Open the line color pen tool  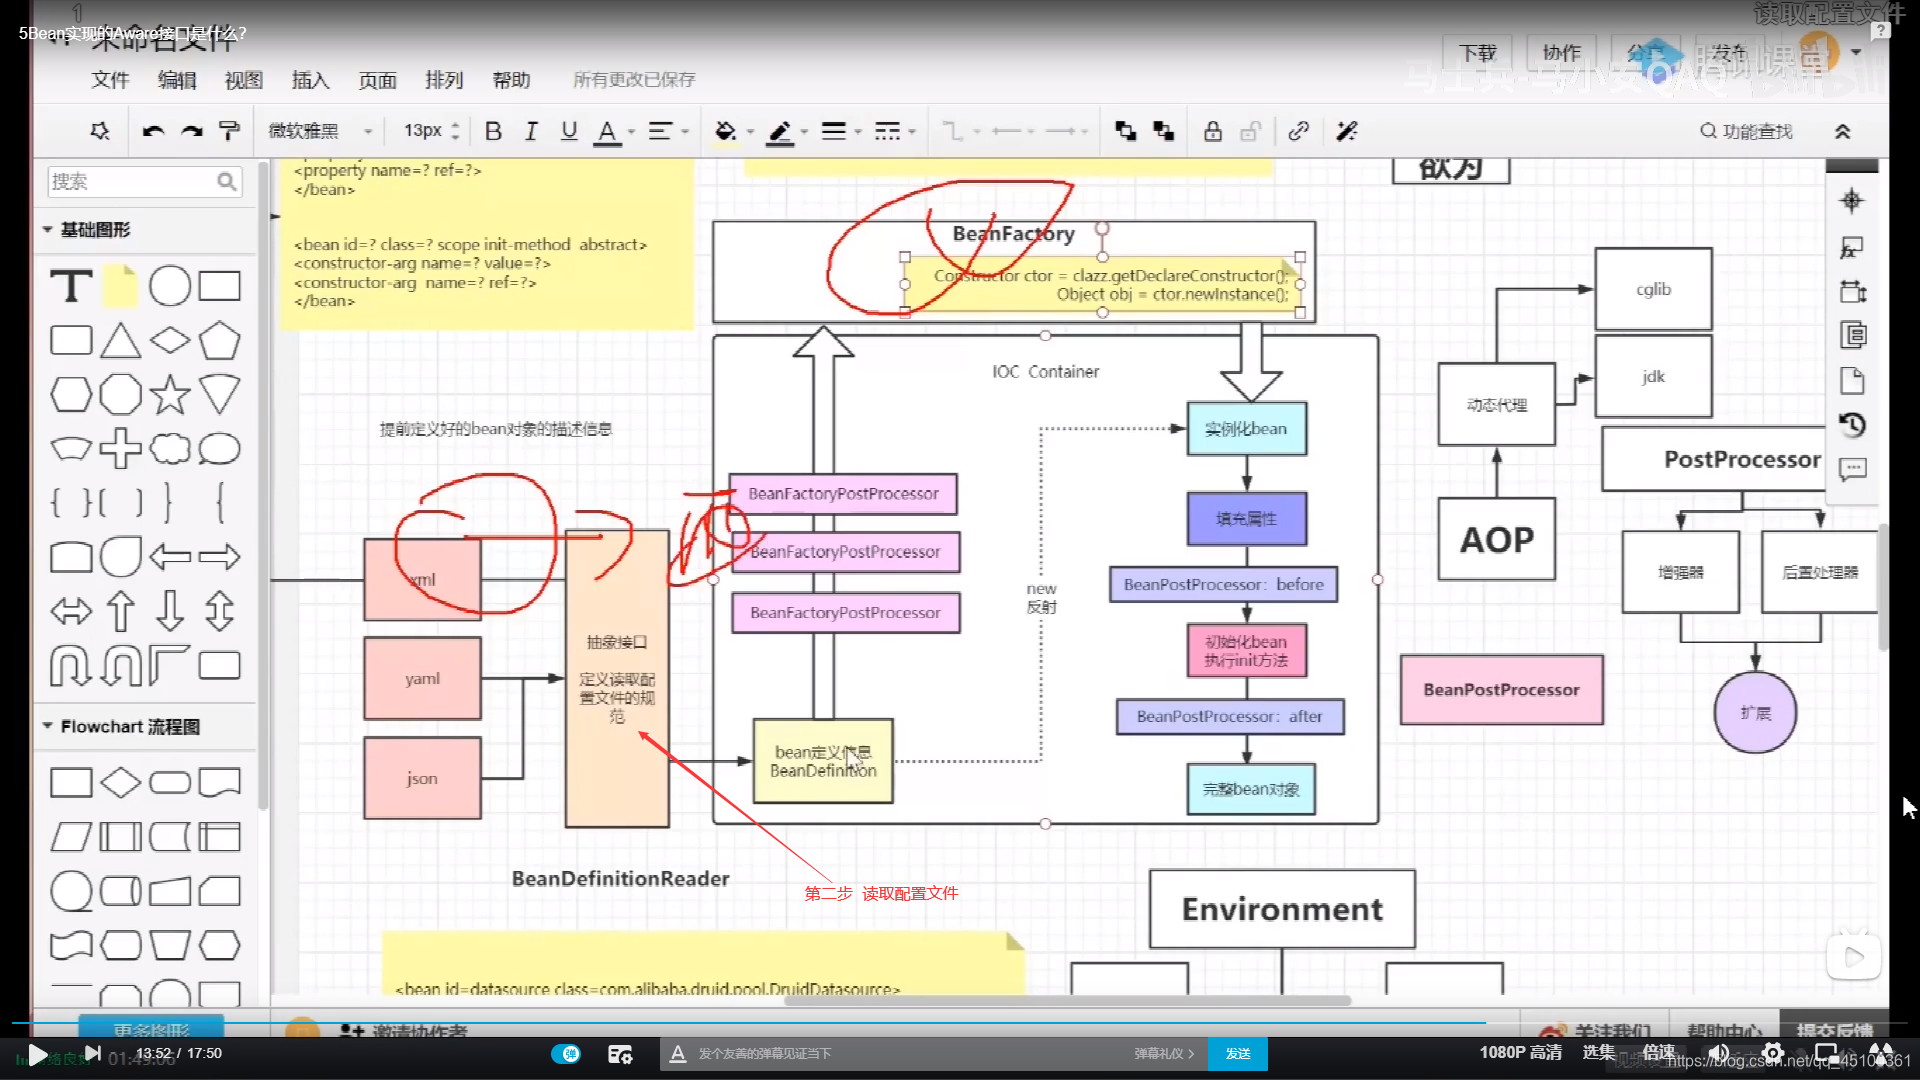tap(780, 131)
